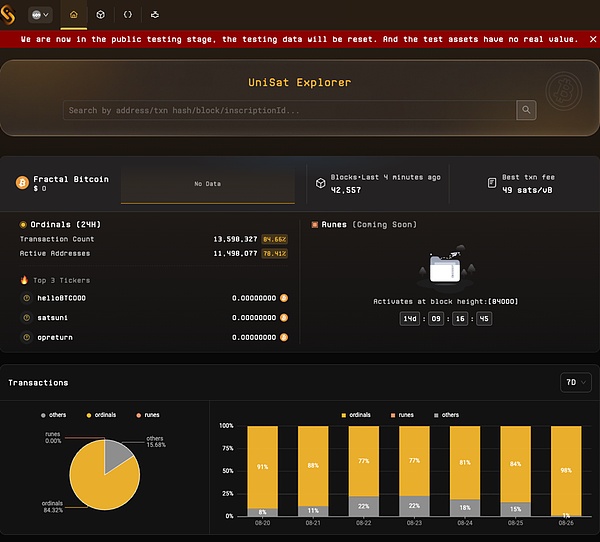Viewport: 600px width, 542px height.
Task: Click the UniSat logo in the header
Action: tap(12, 15)
